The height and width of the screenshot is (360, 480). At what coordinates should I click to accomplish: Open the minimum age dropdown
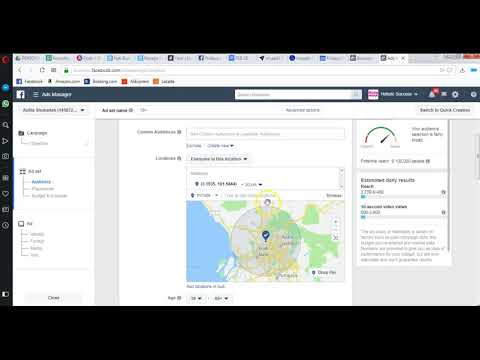point(196,298)
